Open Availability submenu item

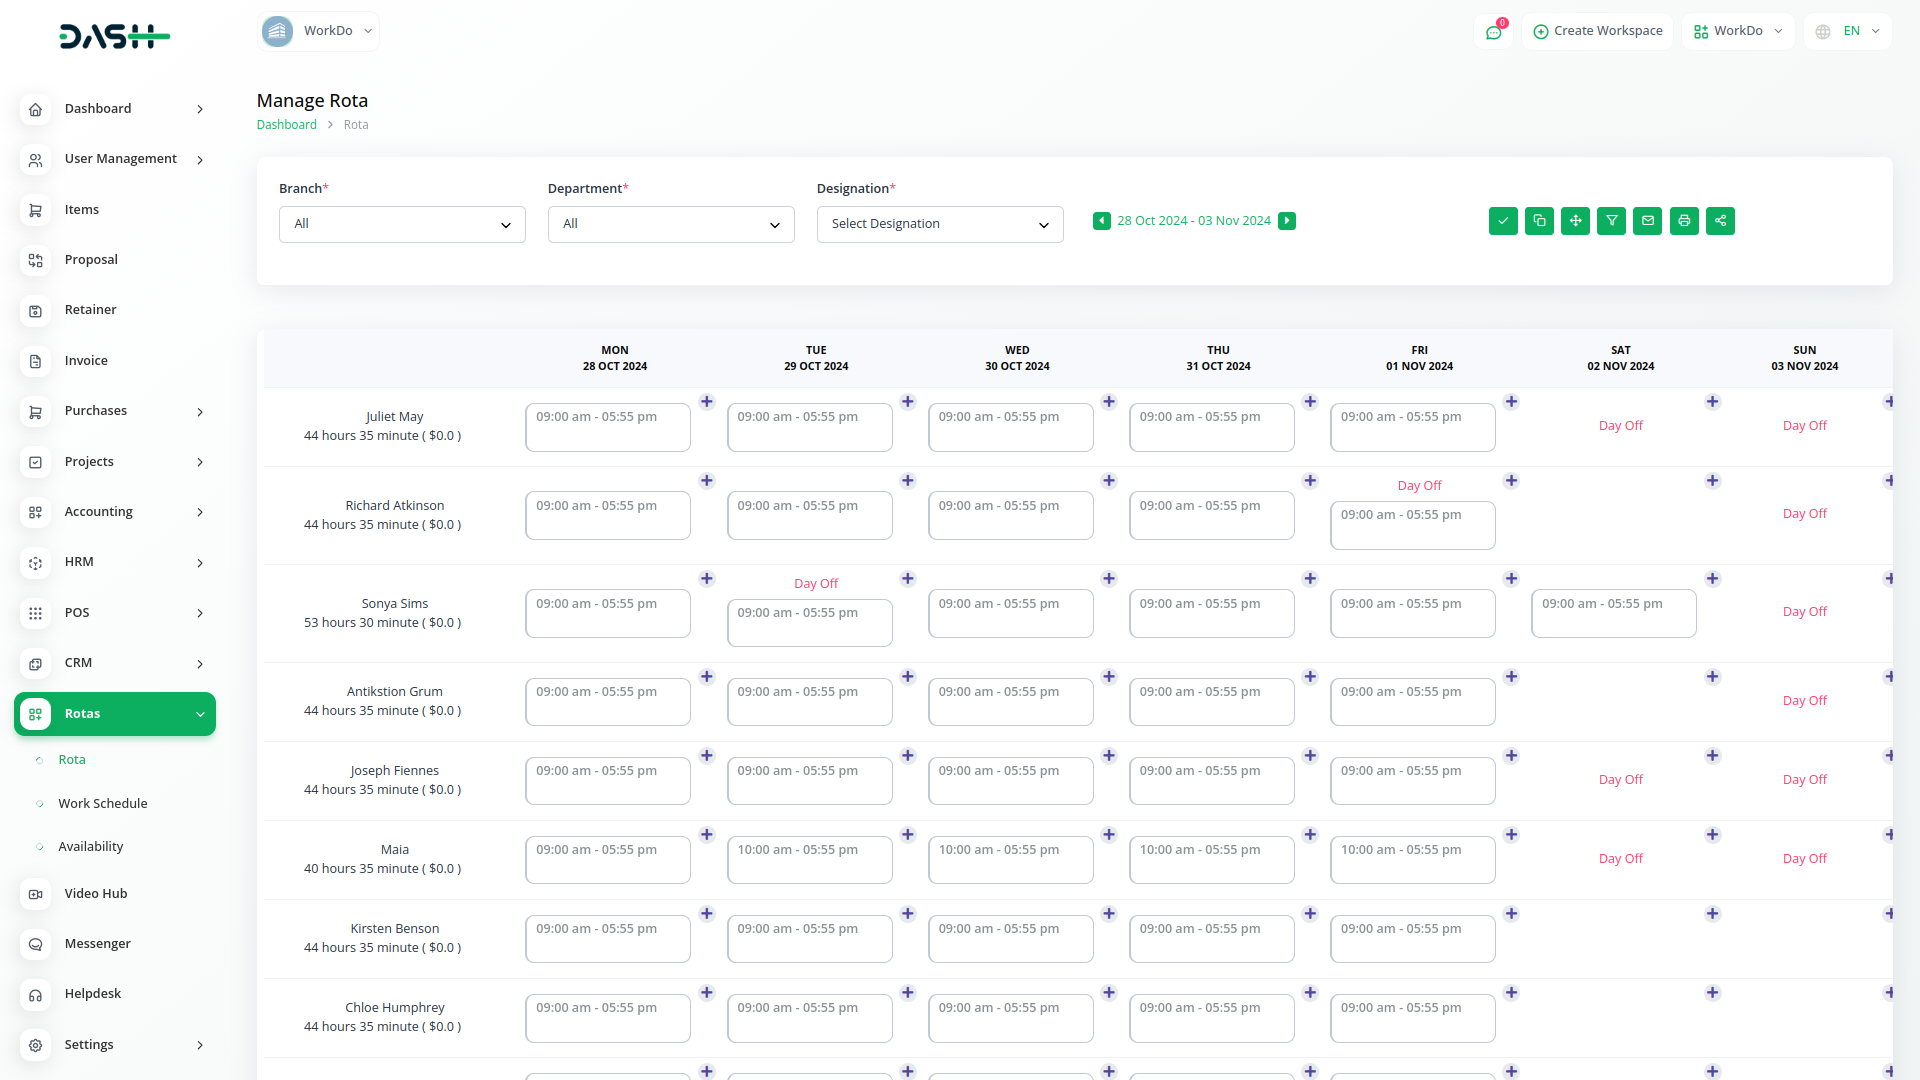(x=90, y=846)
